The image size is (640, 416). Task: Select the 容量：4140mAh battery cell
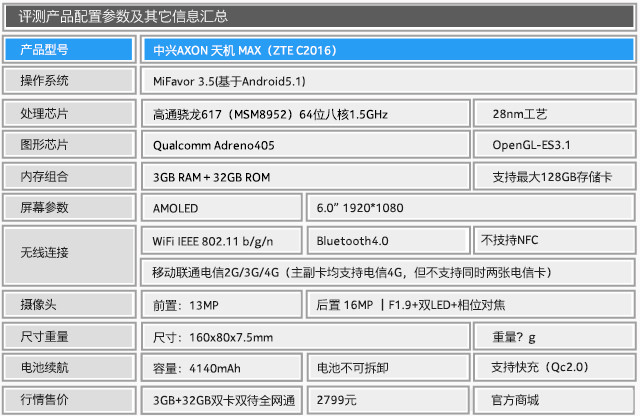click(x=220, y=368)
